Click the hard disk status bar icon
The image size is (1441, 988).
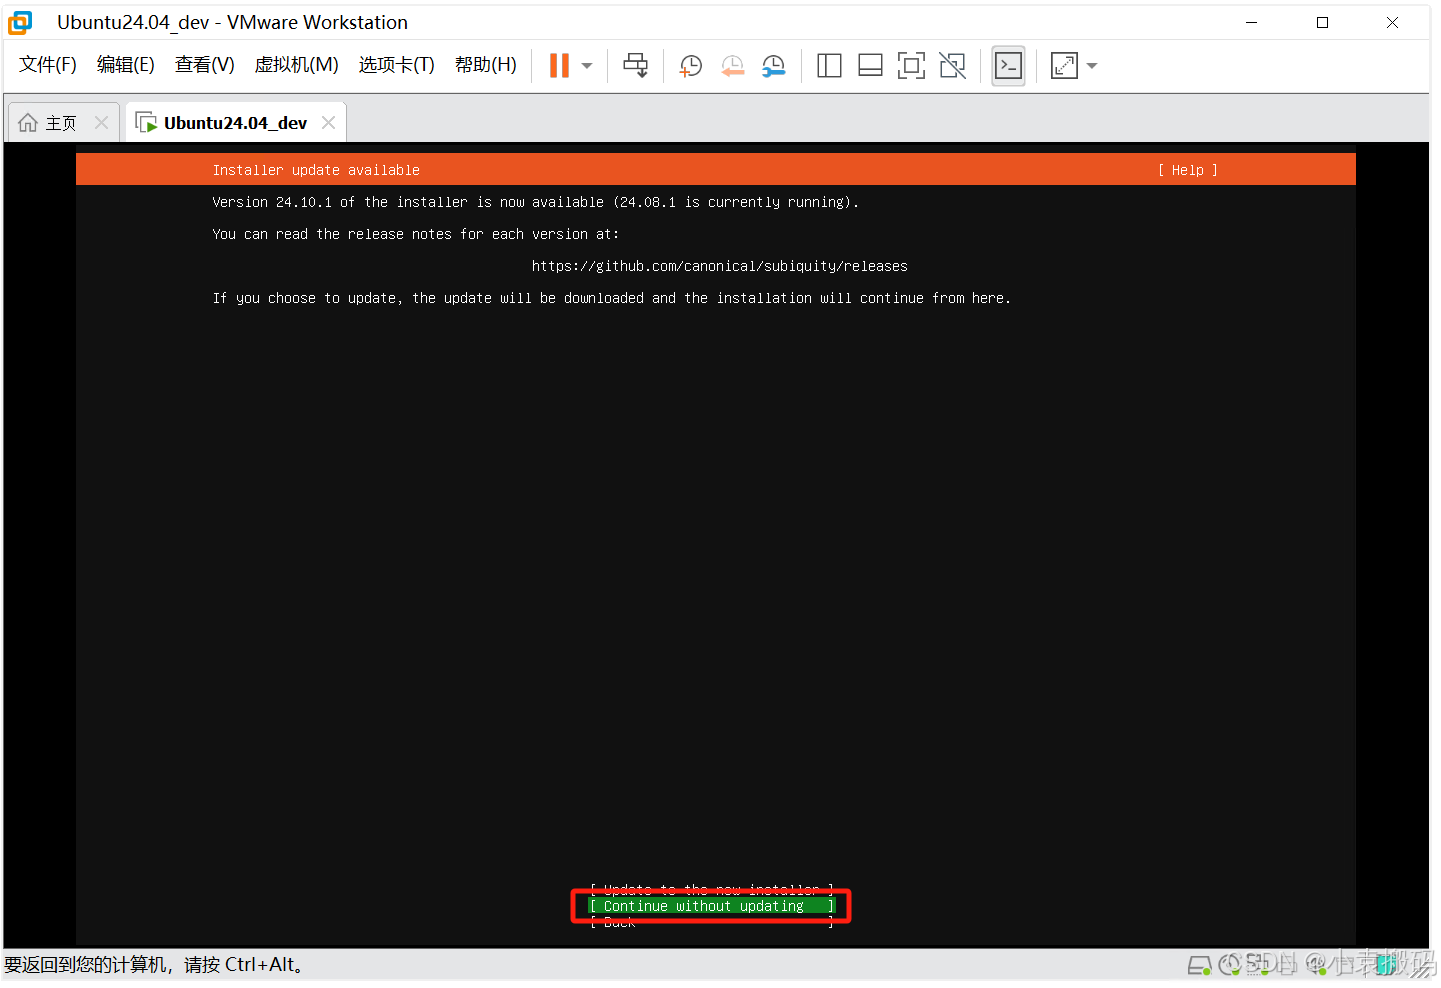click(1200, 965)
